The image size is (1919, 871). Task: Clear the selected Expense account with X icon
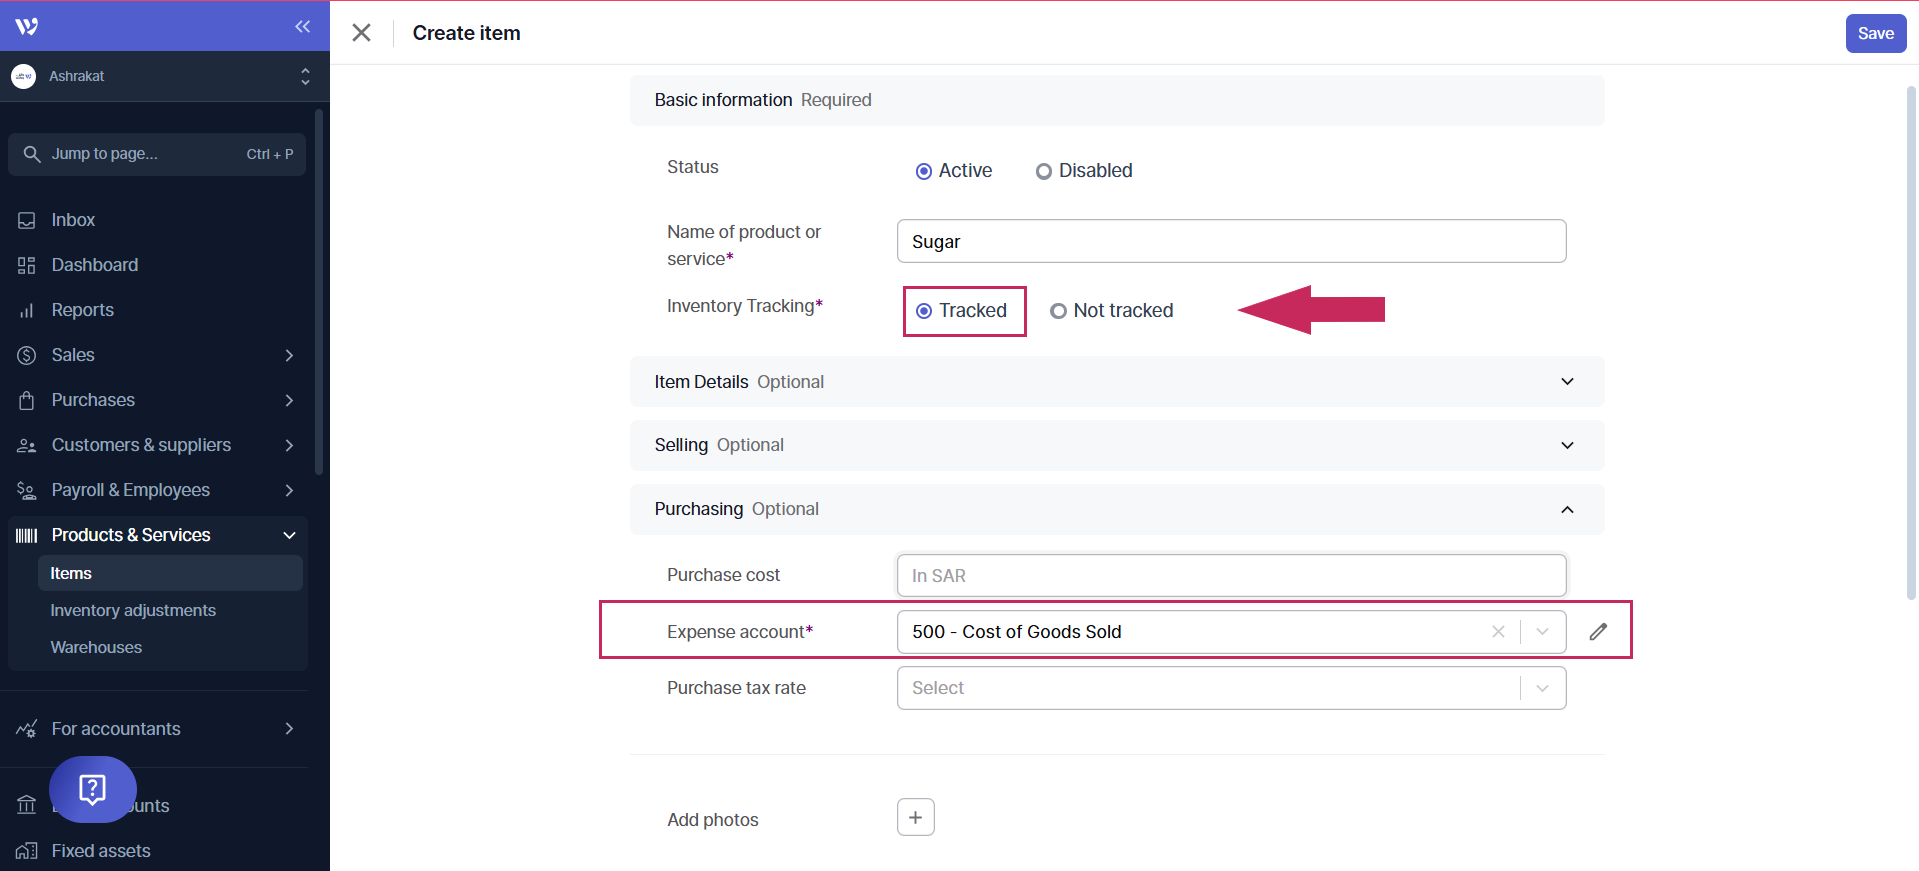pyautogui.click(x=1497, y=631)
